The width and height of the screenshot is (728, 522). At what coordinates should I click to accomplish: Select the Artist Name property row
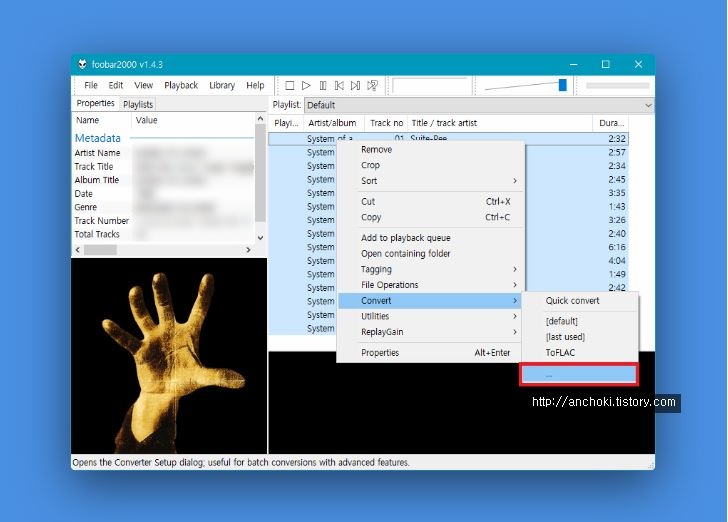(x=164, y=153)
